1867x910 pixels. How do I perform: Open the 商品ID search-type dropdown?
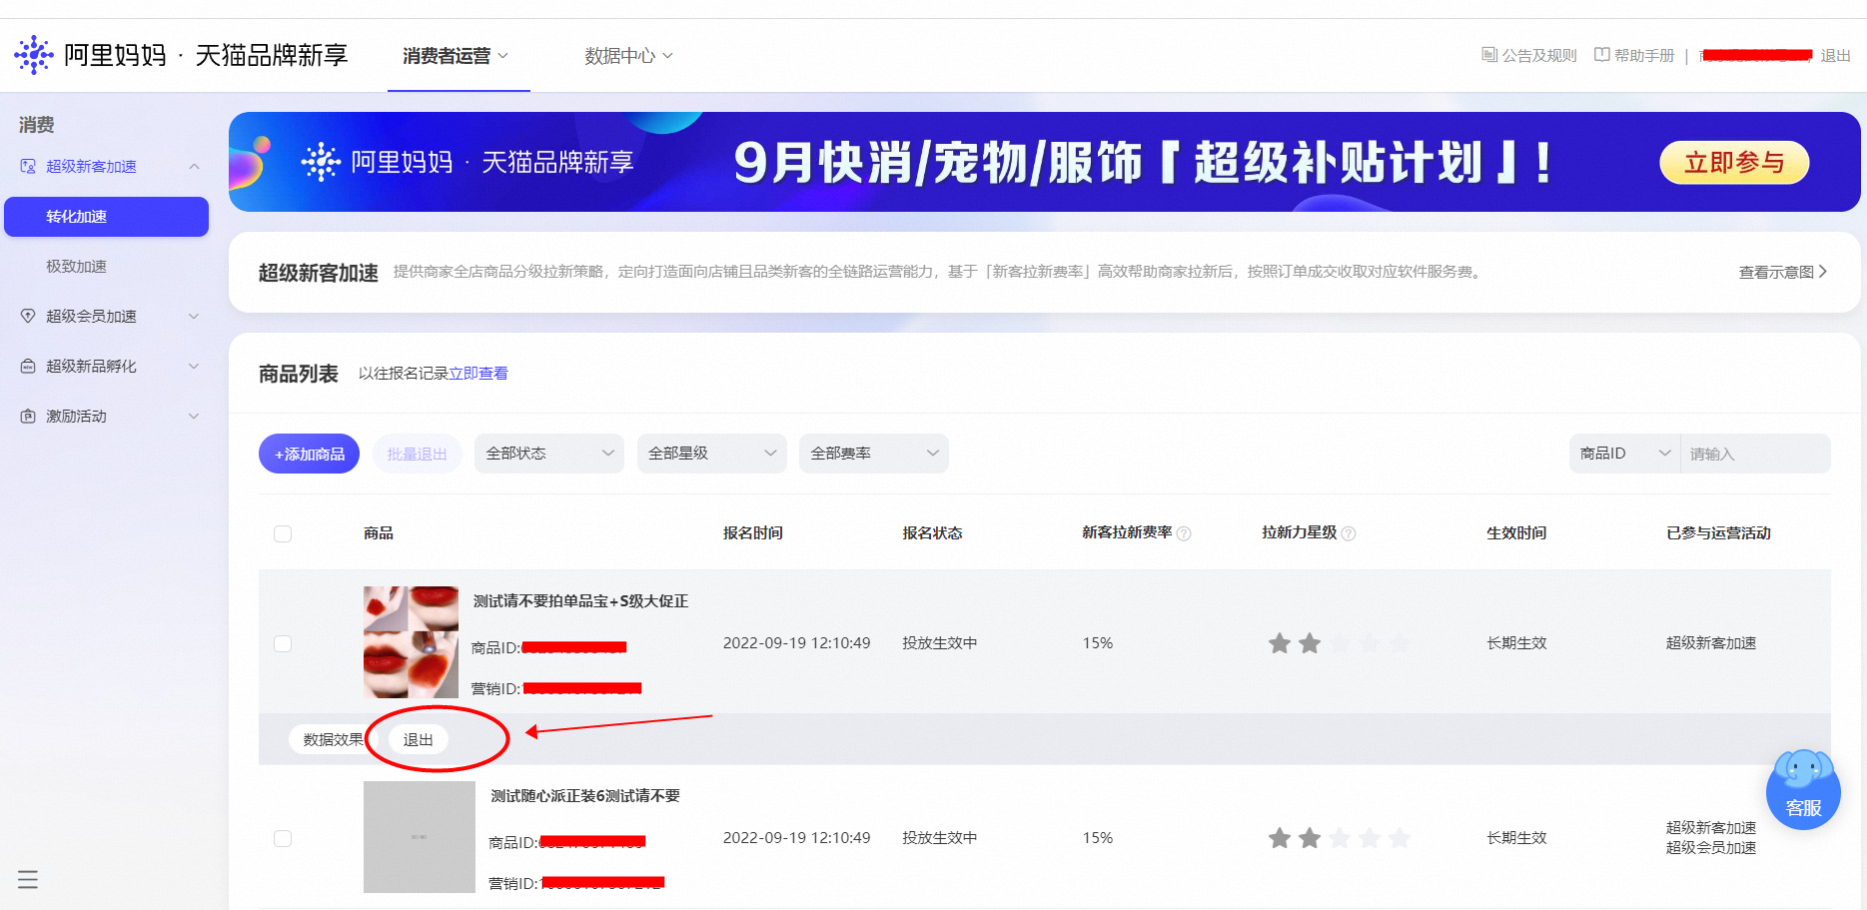(x=1625, y=453)
